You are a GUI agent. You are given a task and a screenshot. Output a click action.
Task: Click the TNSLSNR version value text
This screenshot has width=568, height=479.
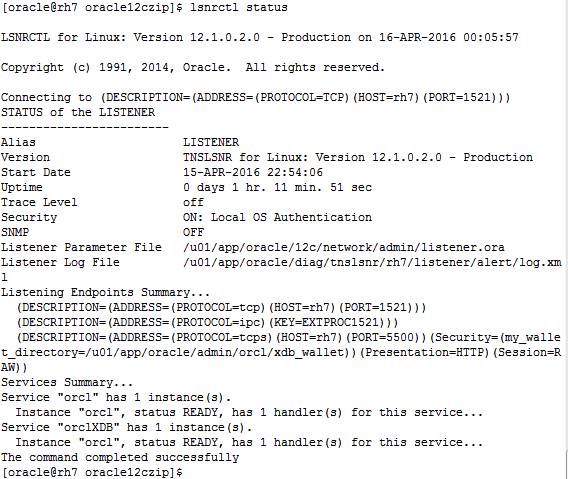(358, 157)
